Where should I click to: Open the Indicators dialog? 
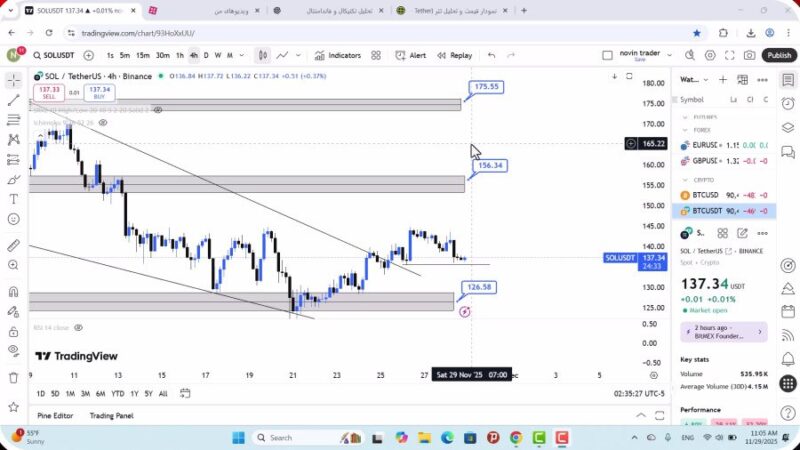coord(338,56)
